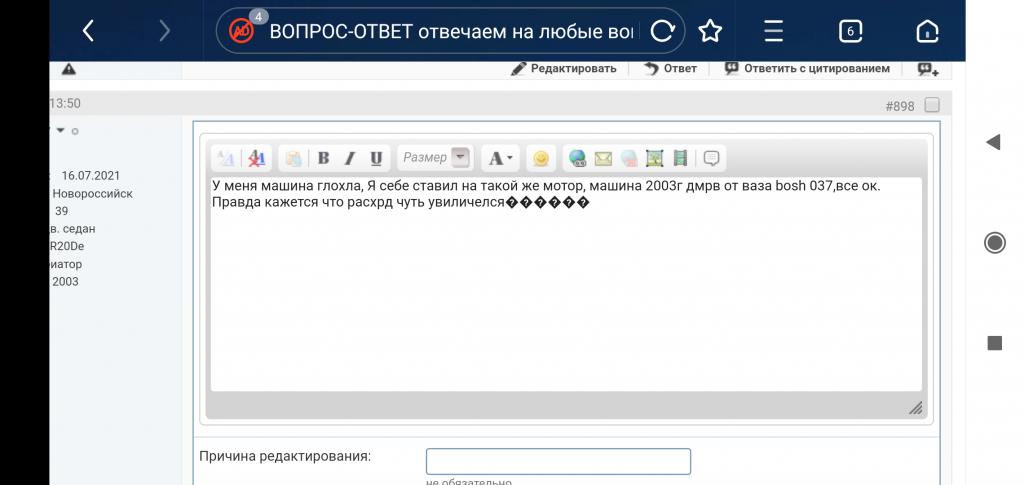Toggle bold text formatting in editor
The width and height of the screenshot is (1024, 485).
click(x=324, y=158)
